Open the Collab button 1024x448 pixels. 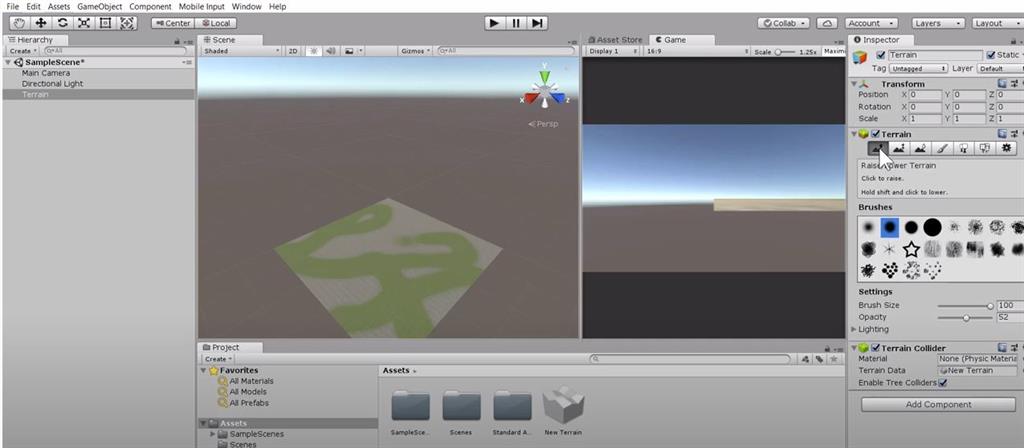pos(784,23)
